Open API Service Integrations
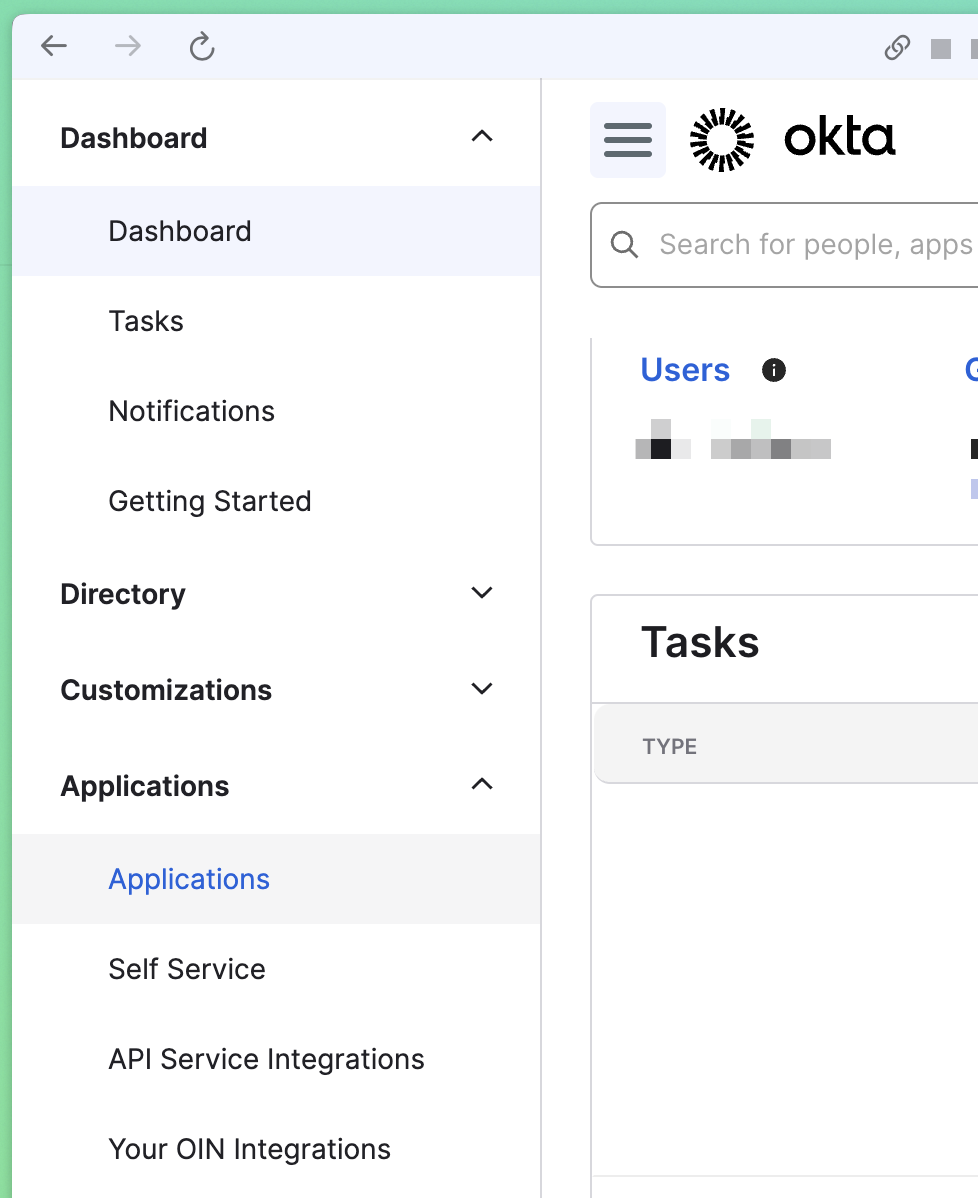 coord(277,1060)
